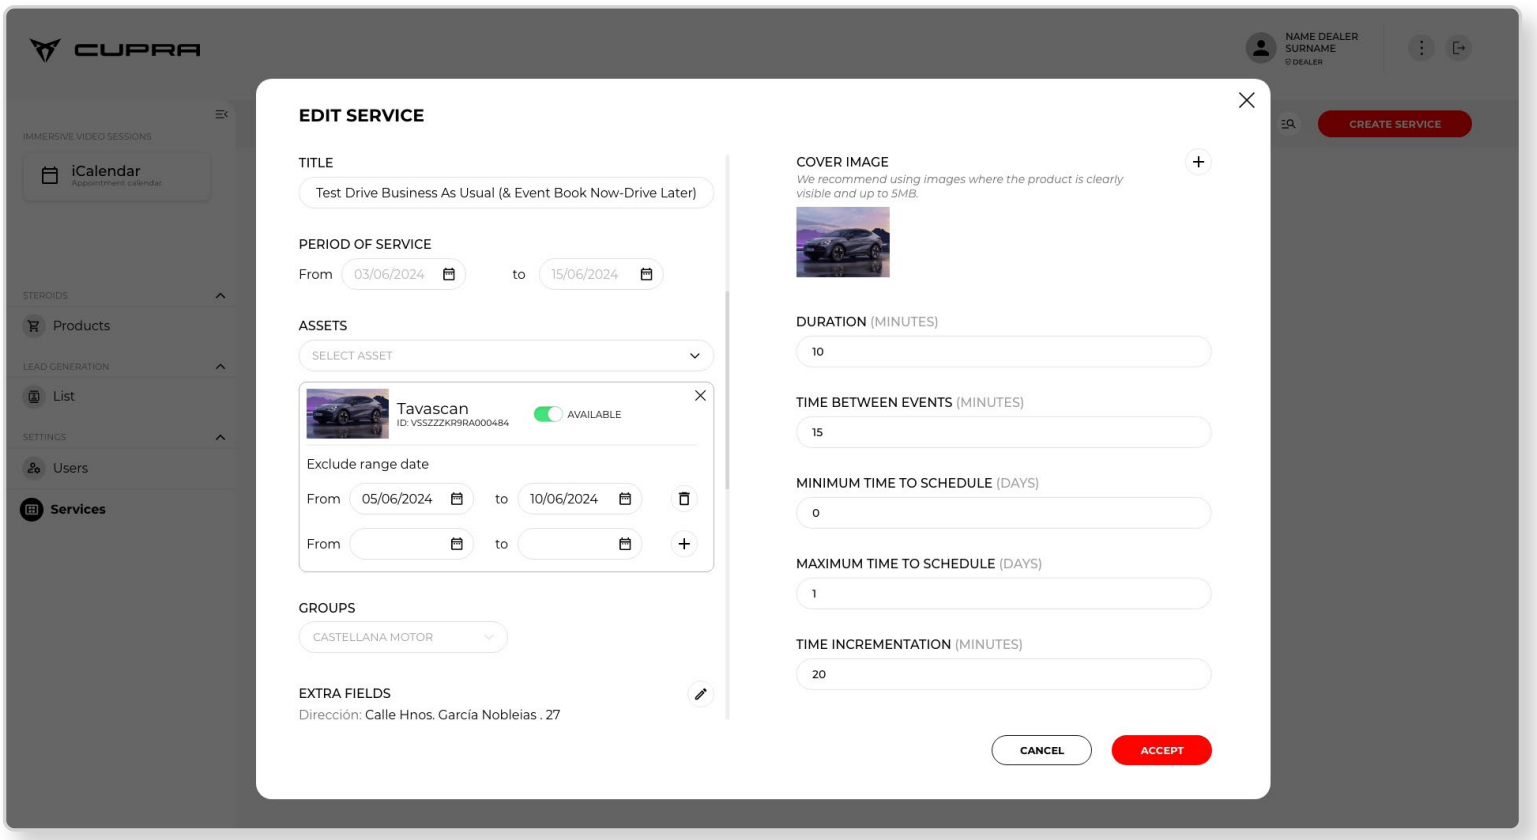Open Services in the sidebar

click(77, 509)
